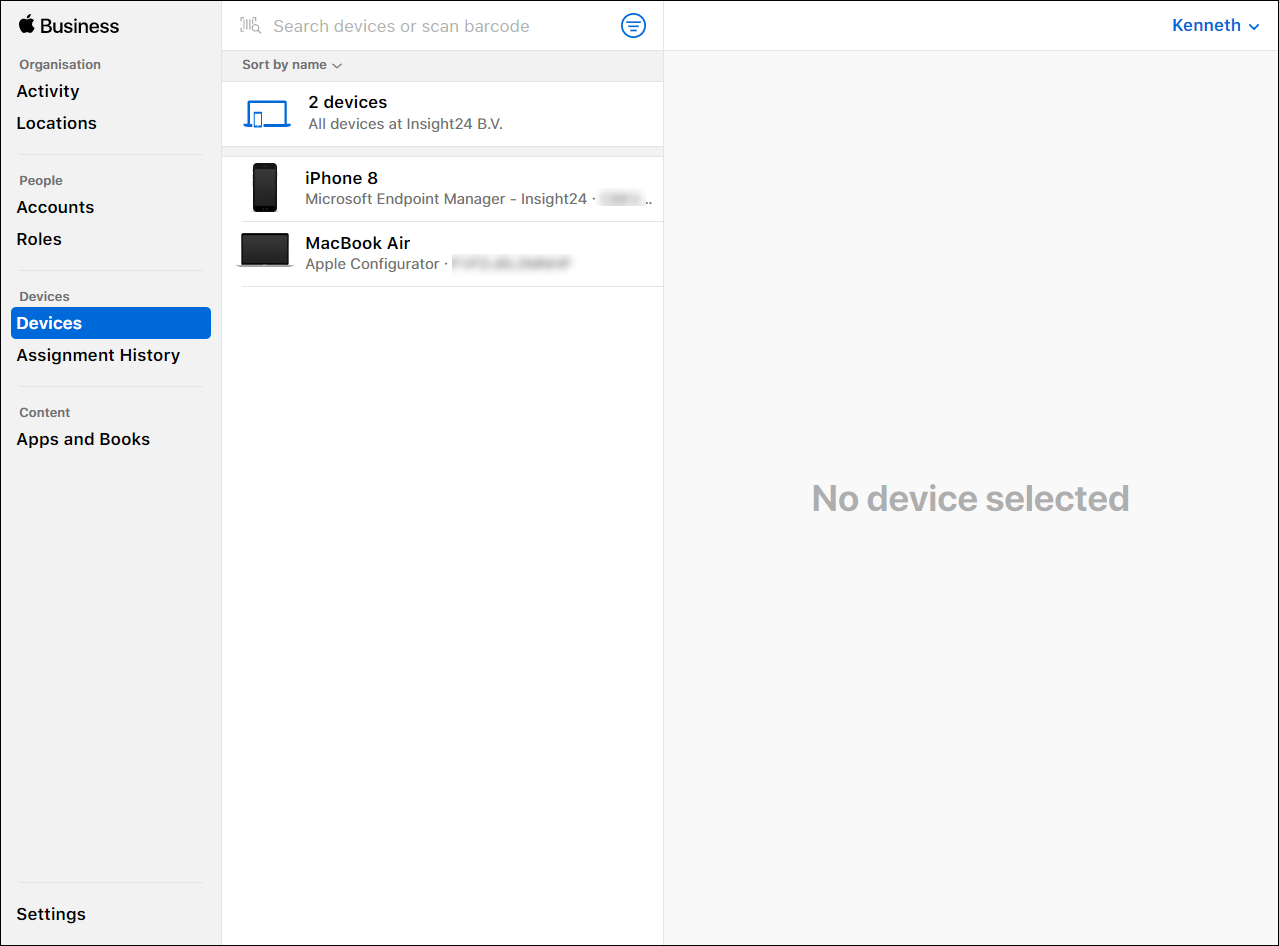1279x946 pixels.
Task: Go to Activity in sidebar
Action: pyautogui.click(x=48, y=91)
